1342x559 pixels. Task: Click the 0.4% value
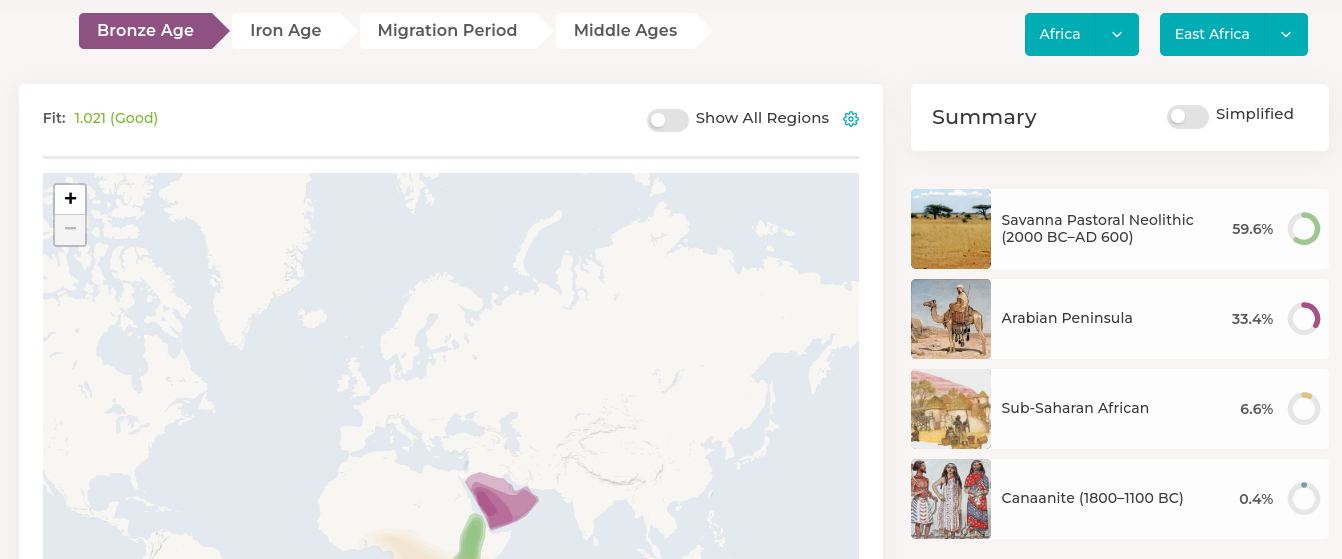pyautogui.click(x=1256, y=499)
